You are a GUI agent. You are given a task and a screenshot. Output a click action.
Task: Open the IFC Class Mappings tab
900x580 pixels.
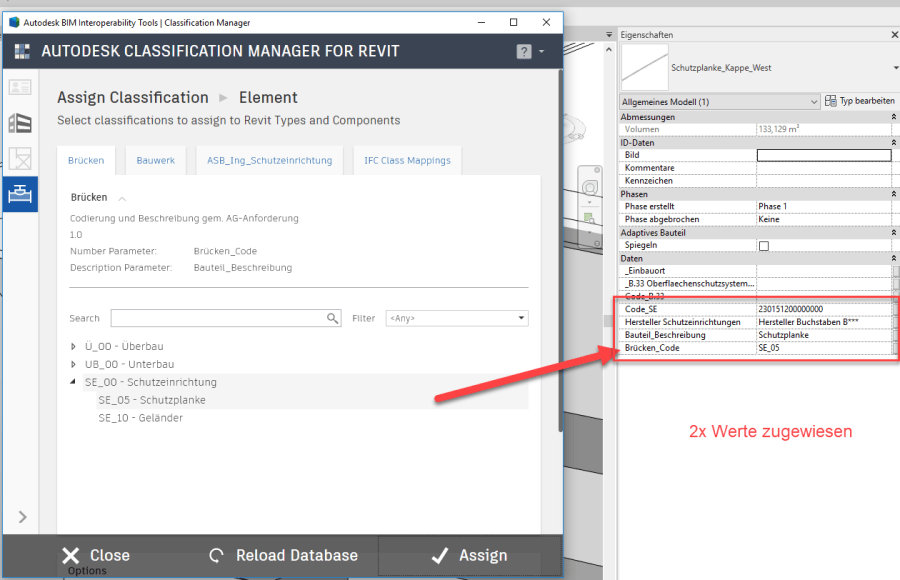tap(407, 161)
